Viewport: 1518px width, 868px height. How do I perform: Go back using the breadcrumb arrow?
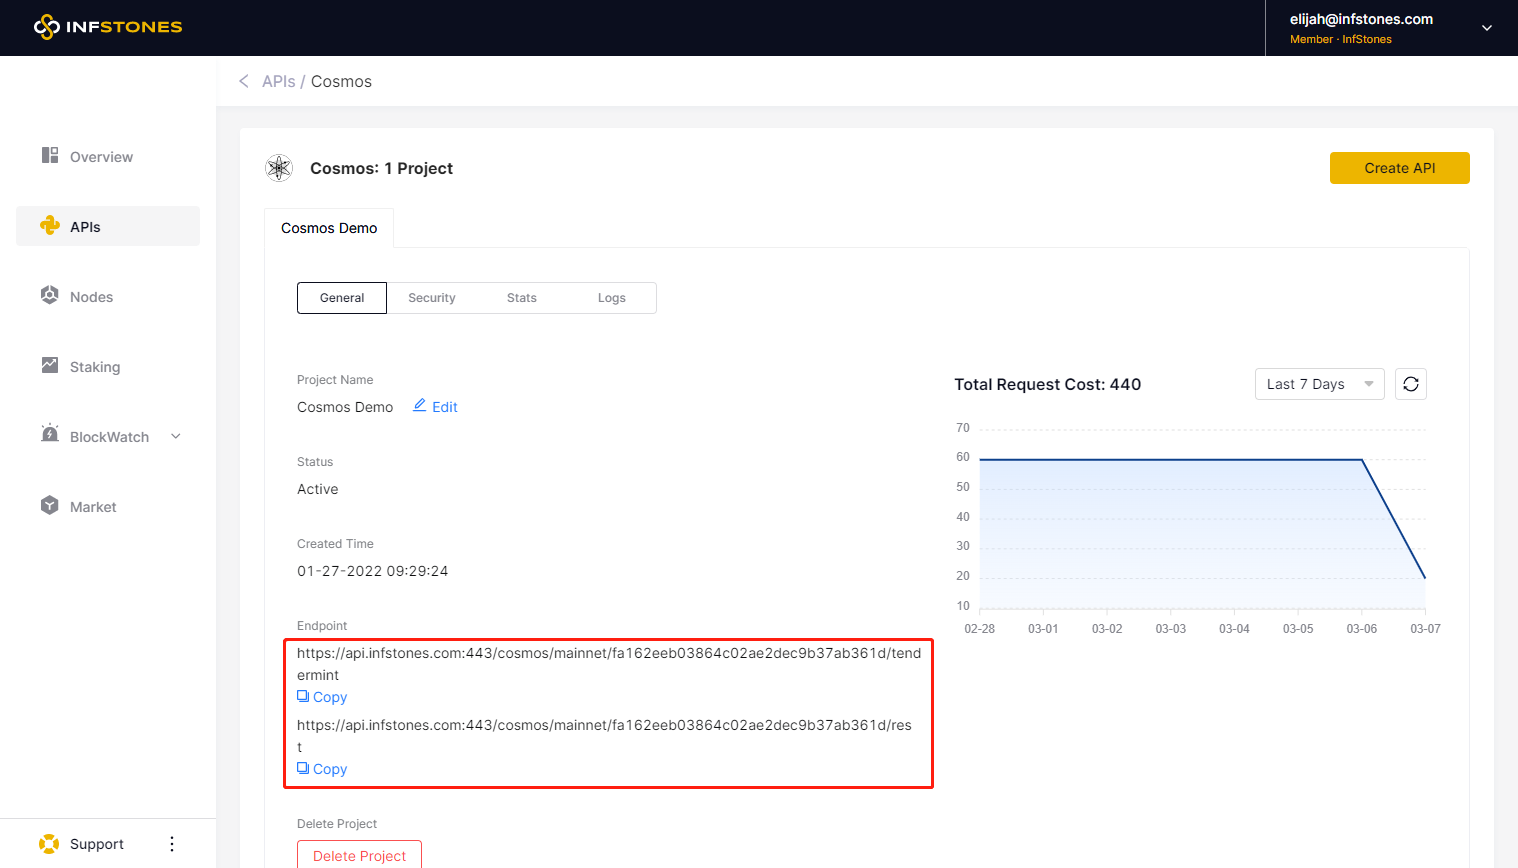tap(243, 81)
